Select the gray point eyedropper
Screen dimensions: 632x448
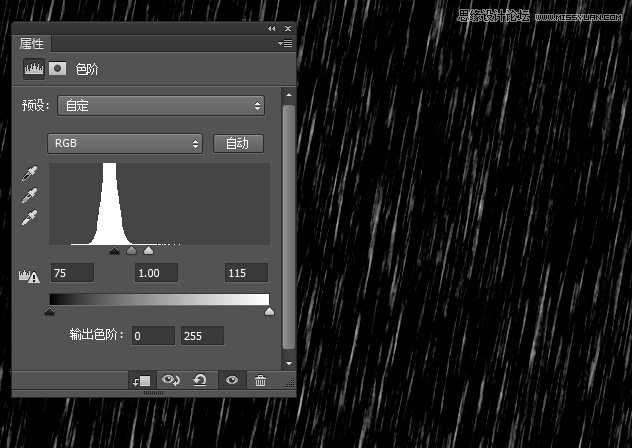(x=29, y=195)
